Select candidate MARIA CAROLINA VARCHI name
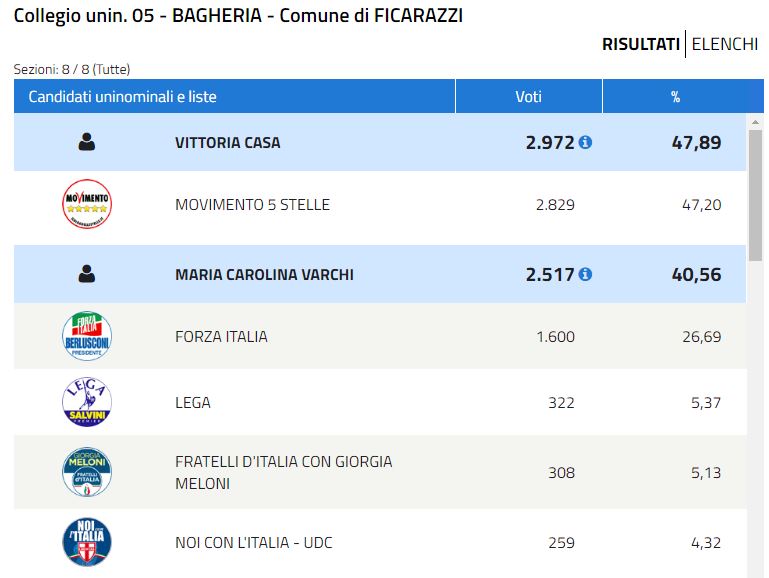The height and width of the screenshot is (578, 769). 264,275
